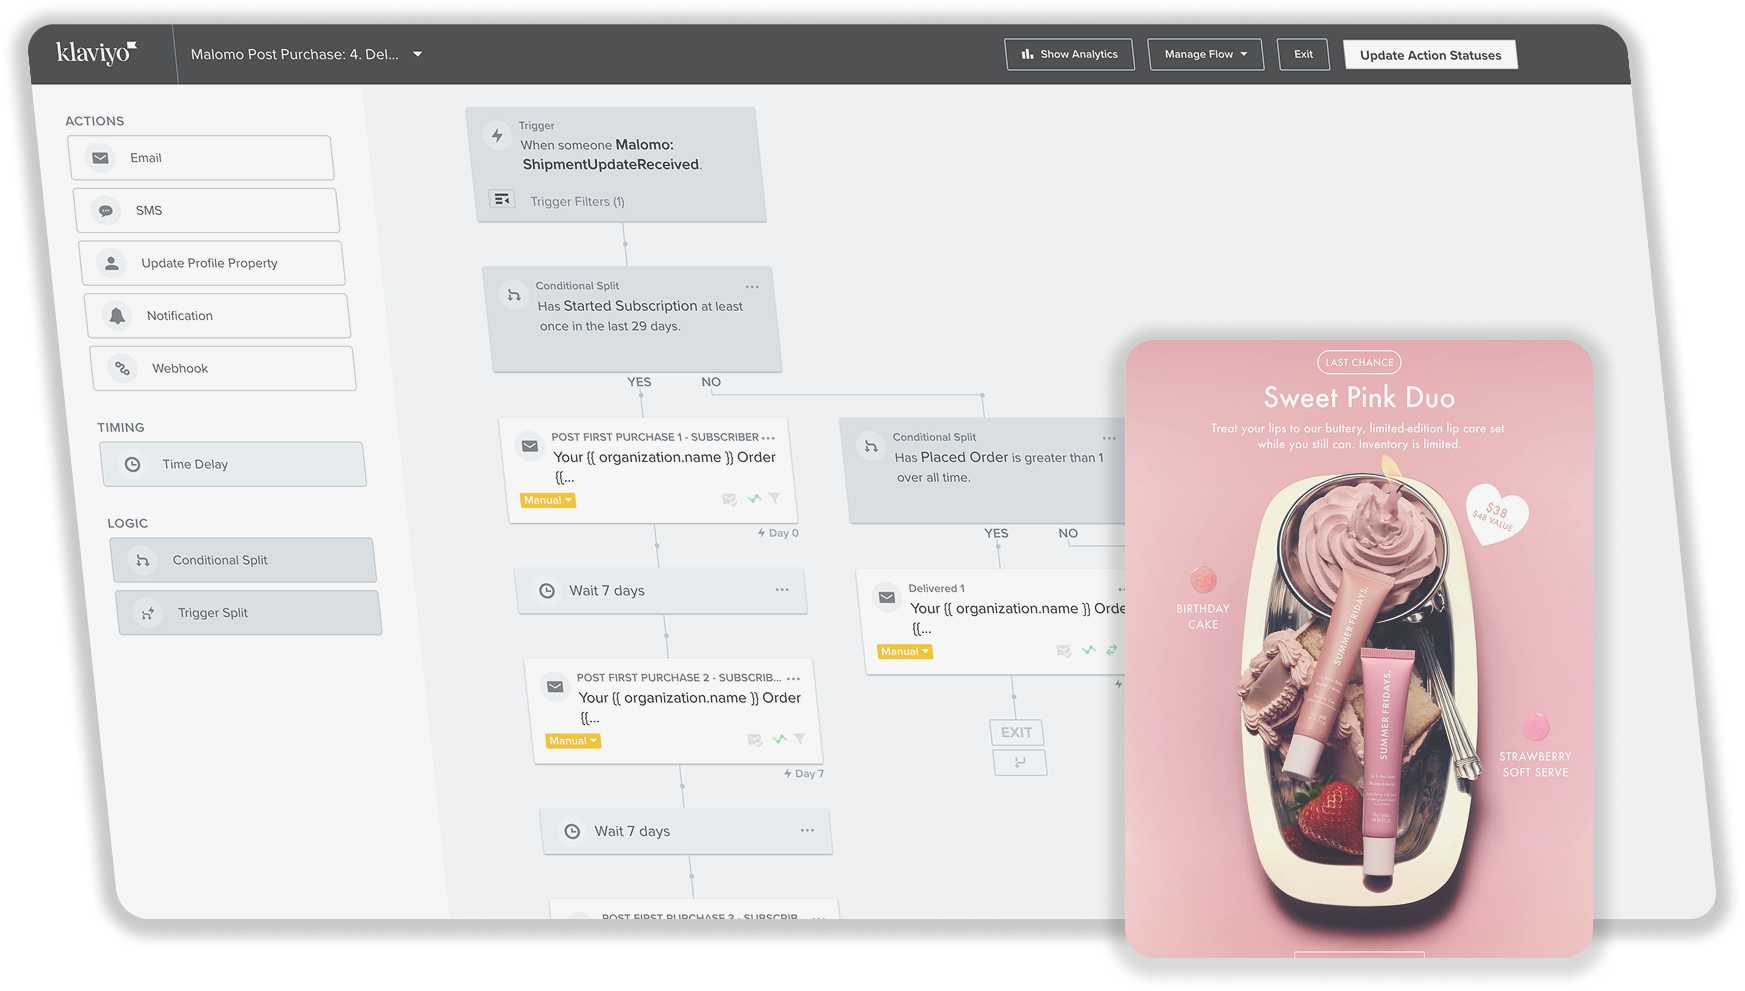Click the Trigger Split label
Screen dimensions: 1745x991
(213, 613)
